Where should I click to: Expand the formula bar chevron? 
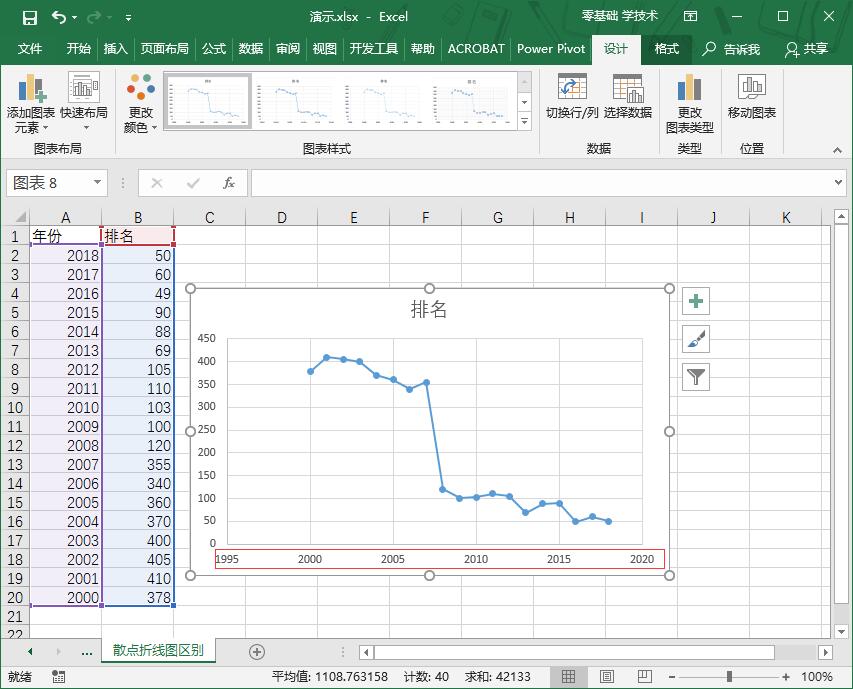(838, 183)
